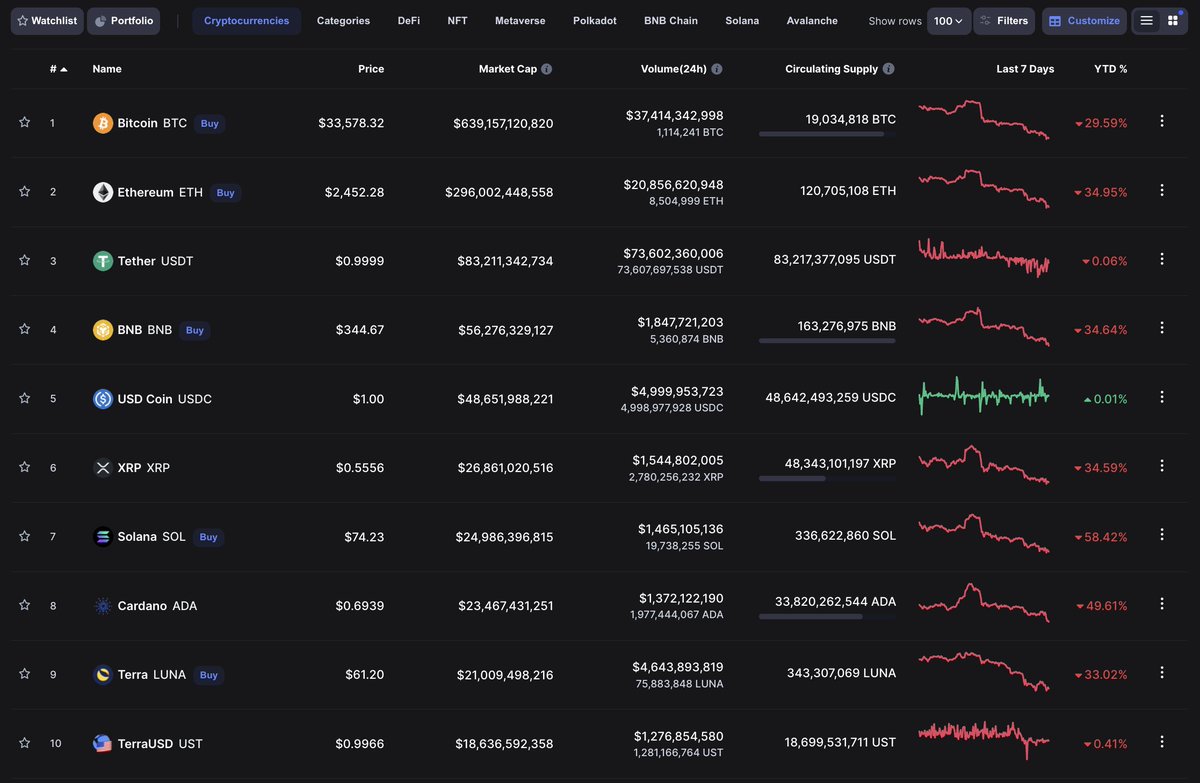The width and height of the screenshot is (1200, 783).
Task: Click the USD Coin logo
Action: 102,399
